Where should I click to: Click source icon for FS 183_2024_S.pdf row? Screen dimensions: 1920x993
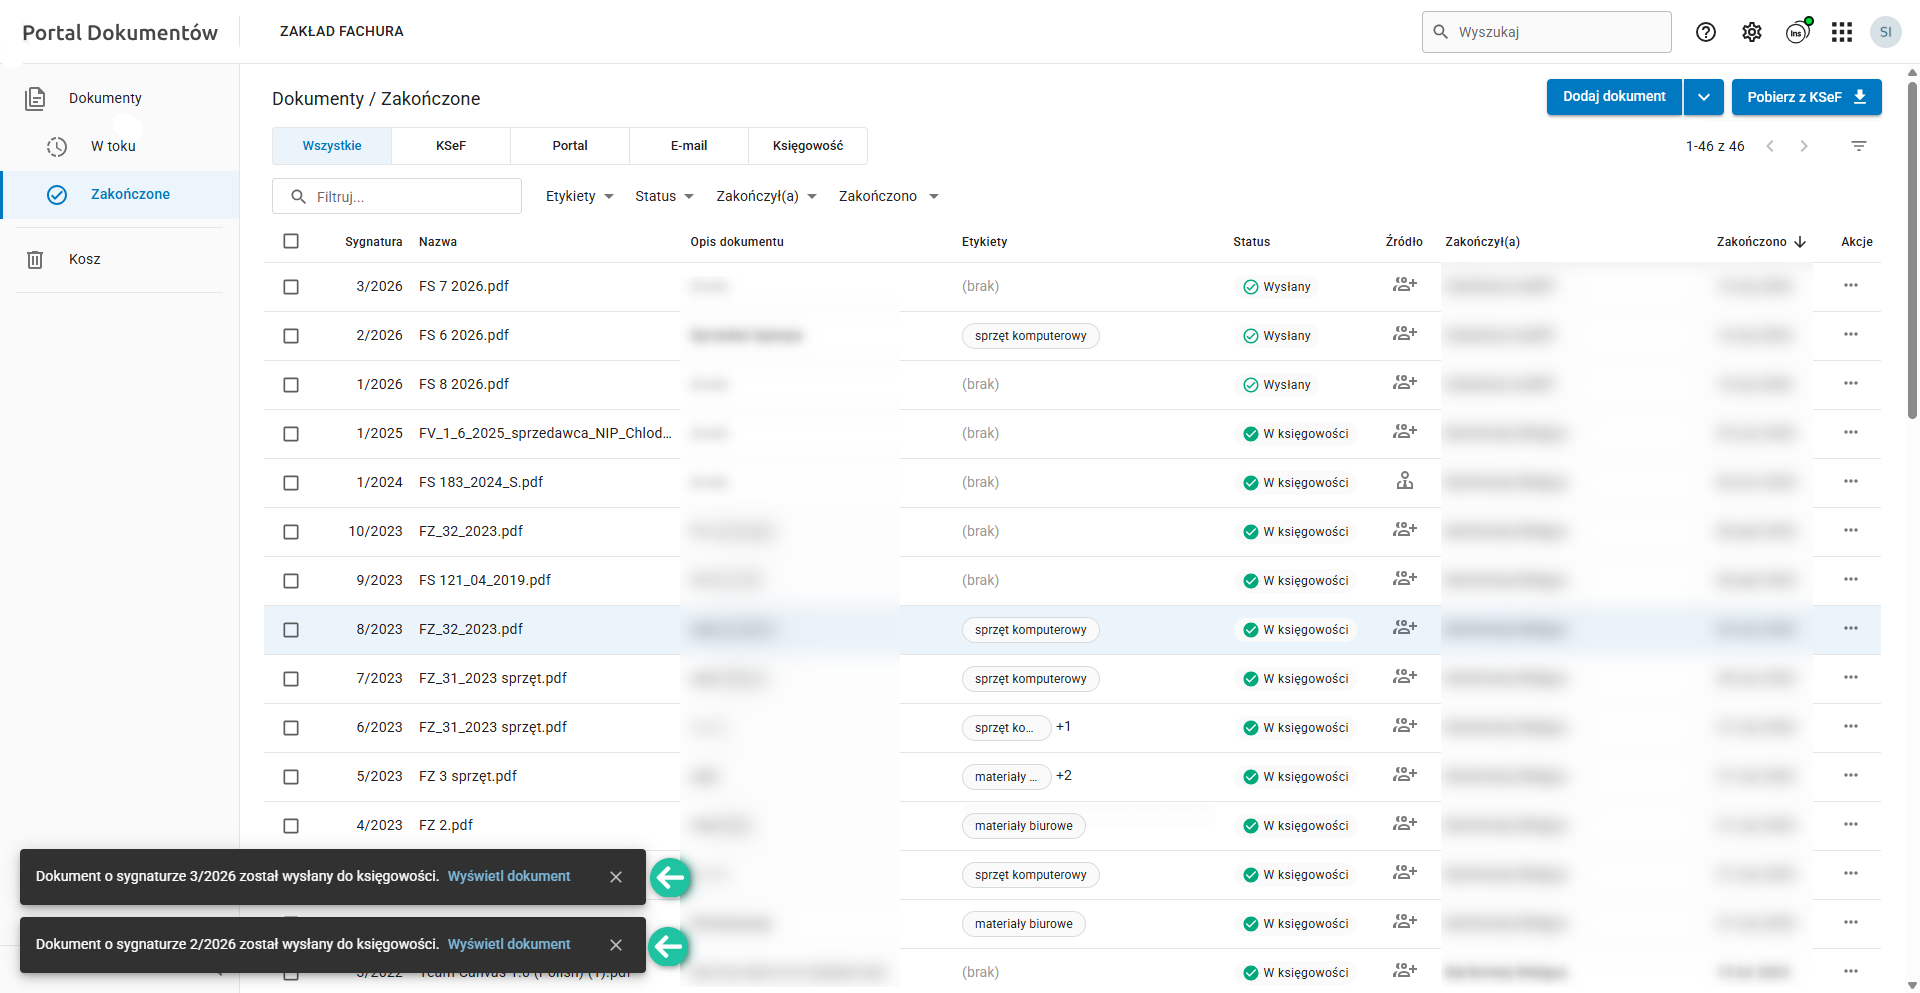point(1405,482)
